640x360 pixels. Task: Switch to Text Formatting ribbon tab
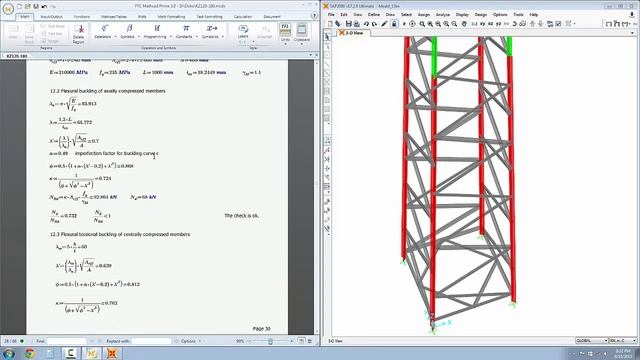209,17
